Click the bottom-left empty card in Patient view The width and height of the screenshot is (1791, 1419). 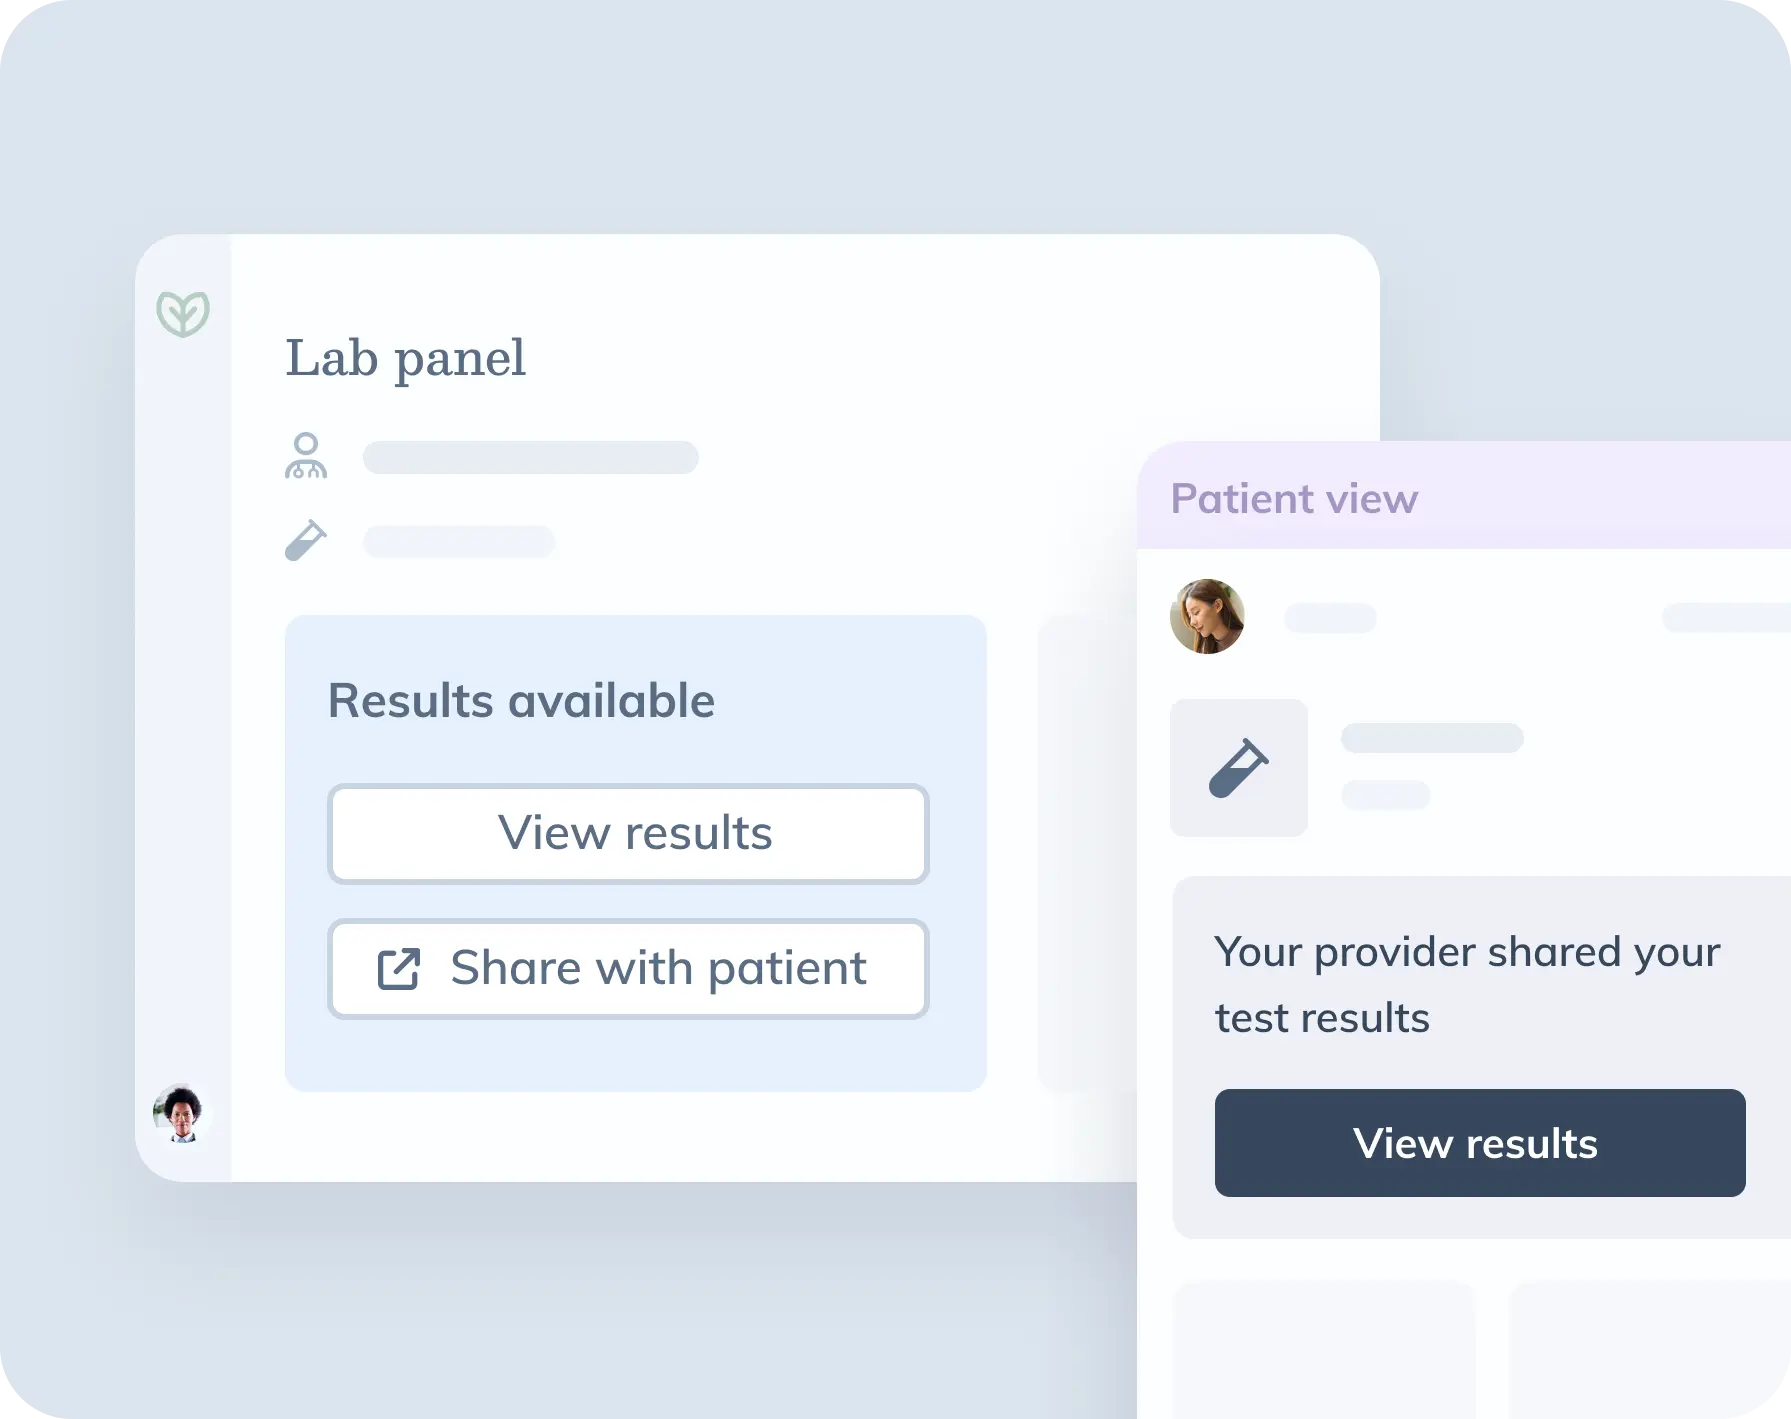[1322, 1350]
